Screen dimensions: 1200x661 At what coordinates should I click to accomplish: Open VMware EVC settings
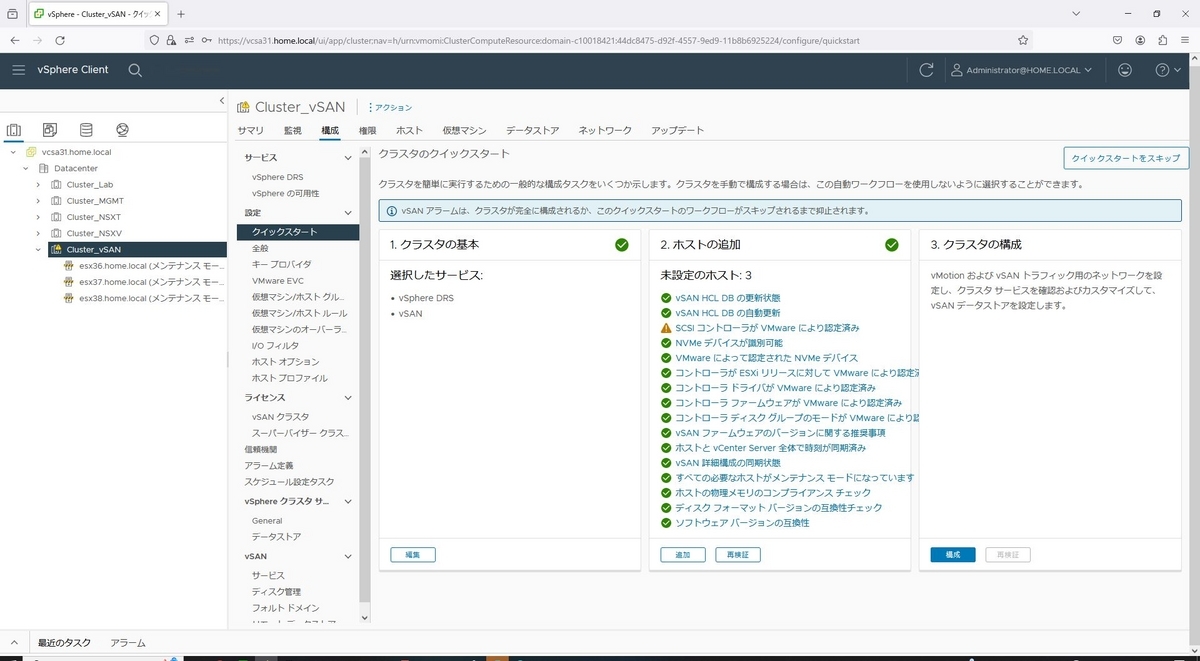click(277, 282)
